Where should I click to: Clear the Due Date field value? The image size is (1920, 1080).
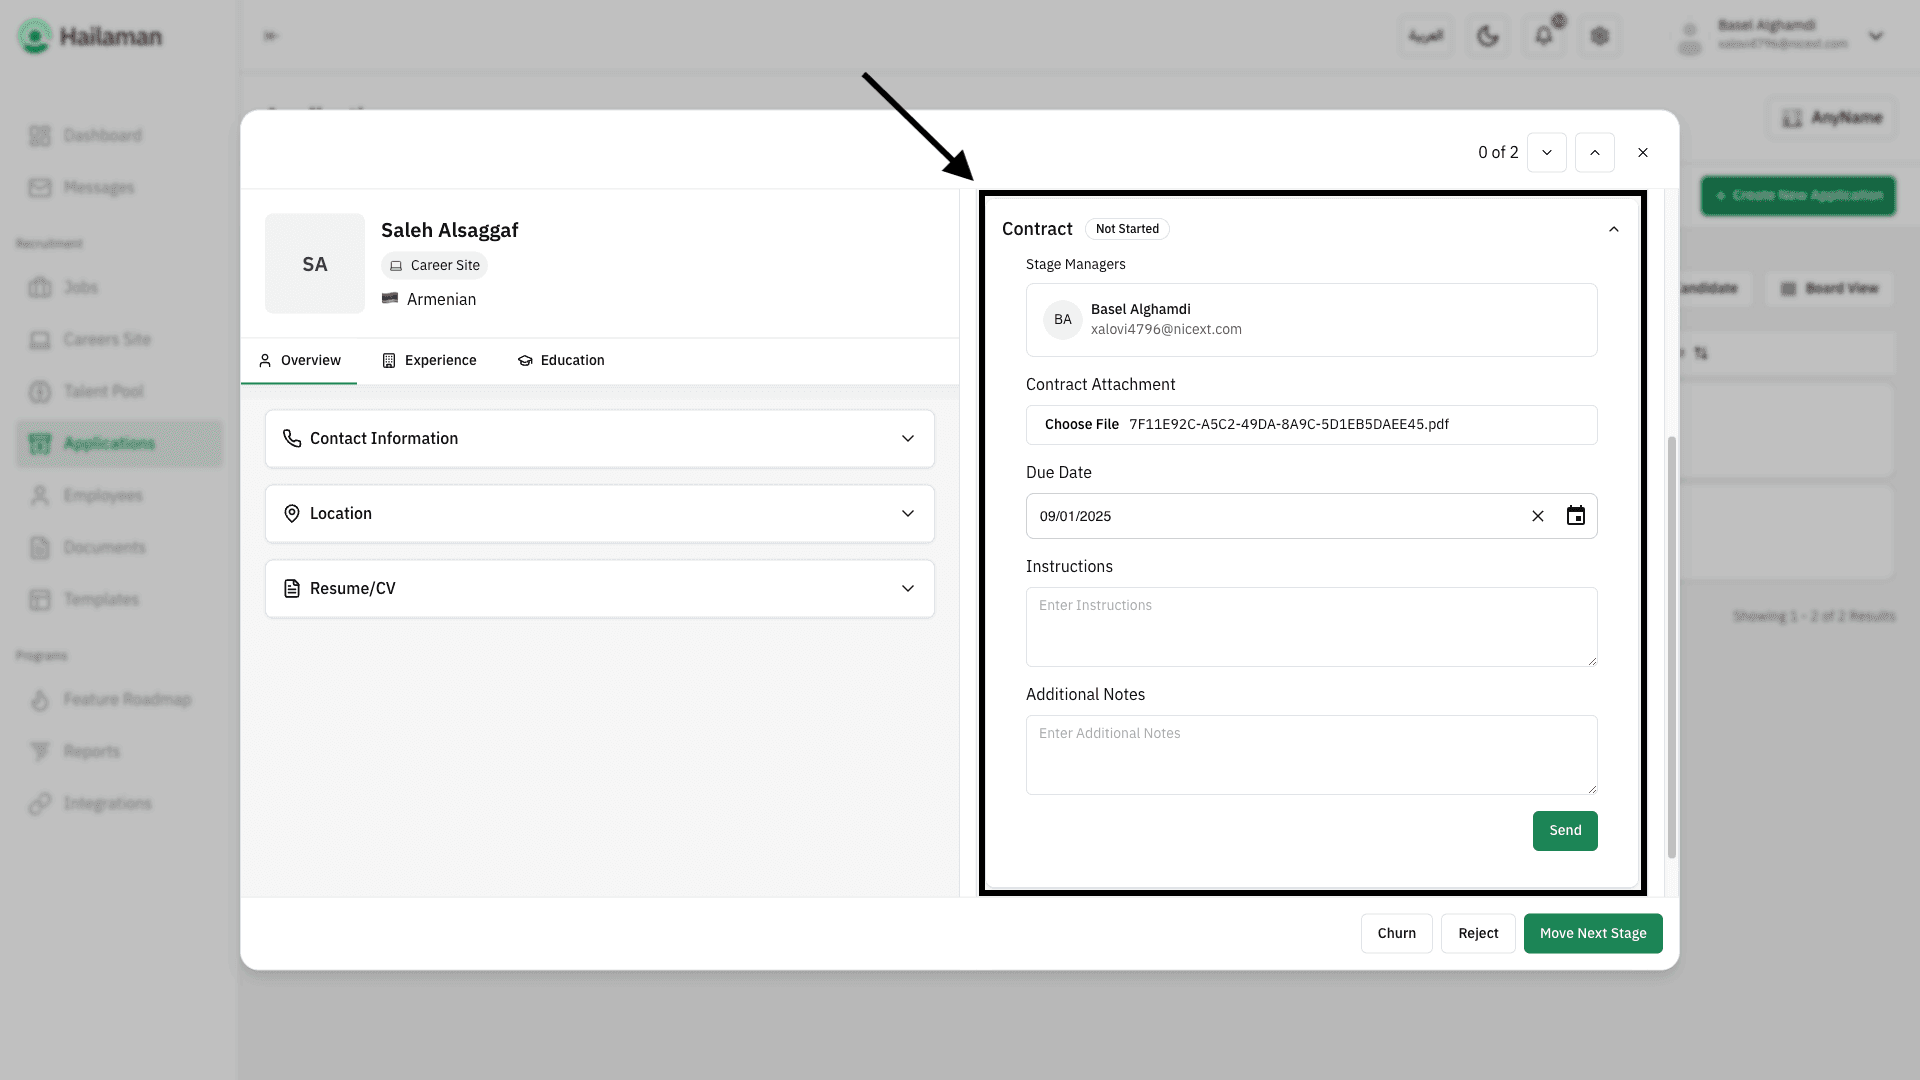[1537, 516]
